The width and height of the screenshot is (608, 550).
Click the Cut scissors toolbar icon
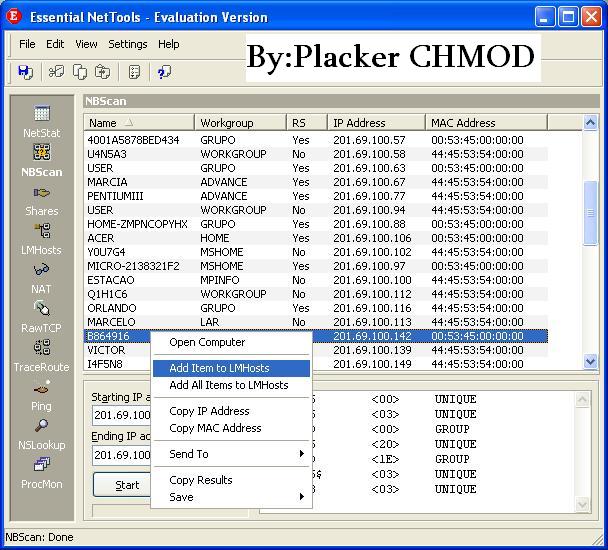pos(56,72)
